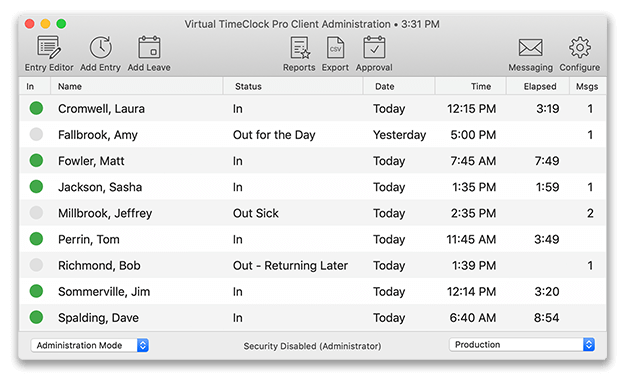Select the name Sommerville, Jim
The height and width of the screenshot is (376, 625).
(104, 292)
